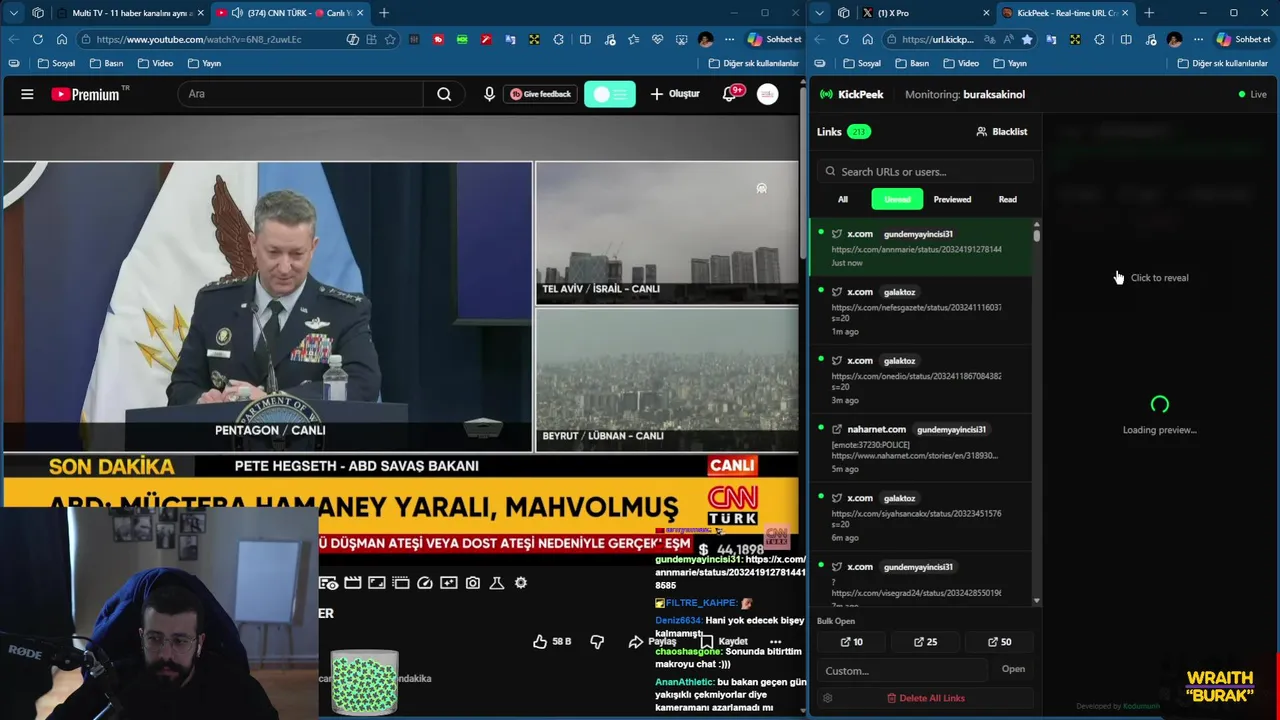
Task: Select the Unread filter tab
Action: pyautogui.click(x=897, y=199)
